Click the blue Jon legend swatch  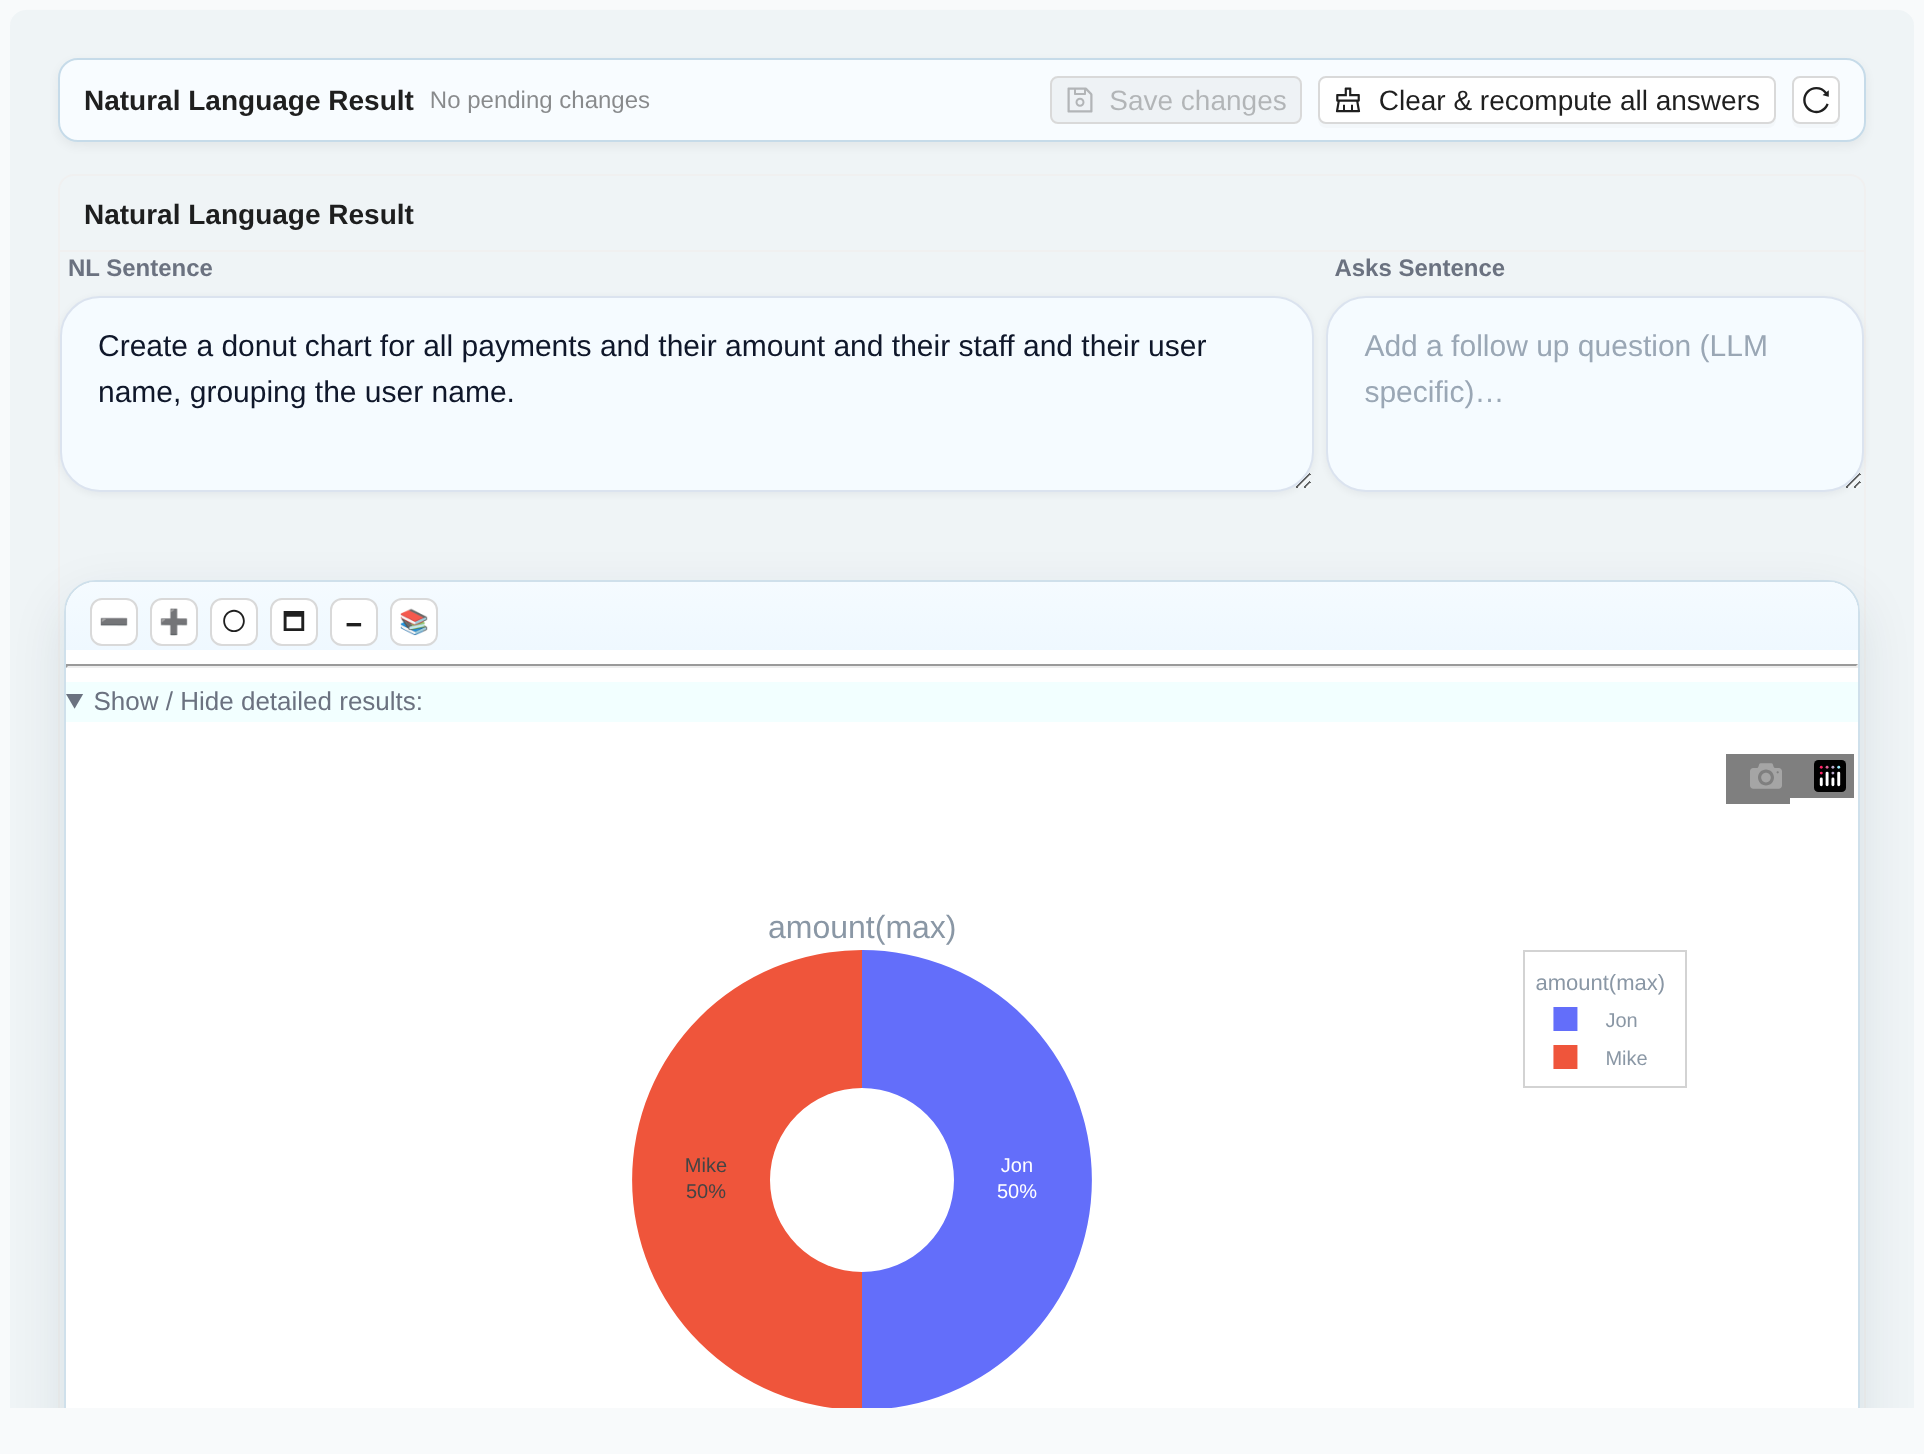pyautogui.click(x=1566, y=1019)
